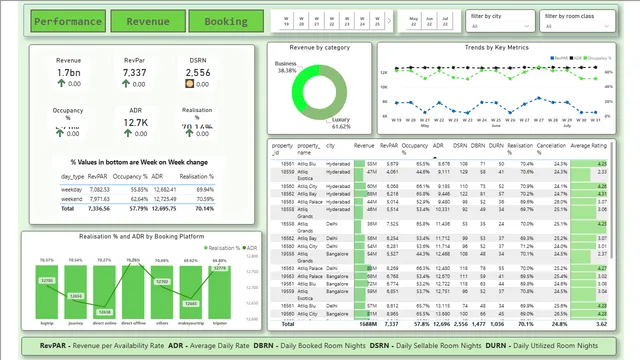640x360 pixels.
Task: Select week W 25 in slicer
Action: (377, 21)
